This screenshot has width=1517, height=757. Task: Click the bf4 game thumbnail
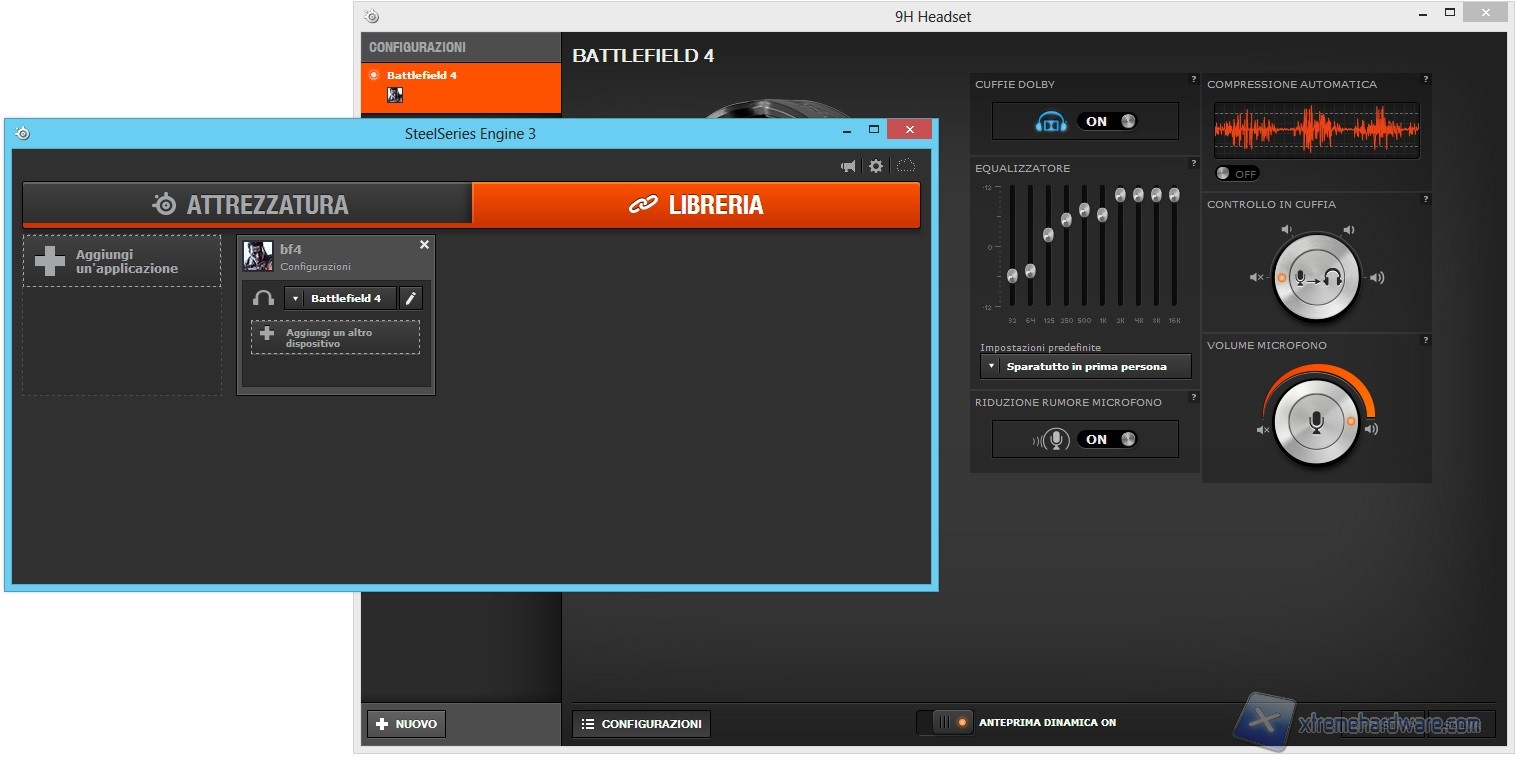tap(258, 257)
